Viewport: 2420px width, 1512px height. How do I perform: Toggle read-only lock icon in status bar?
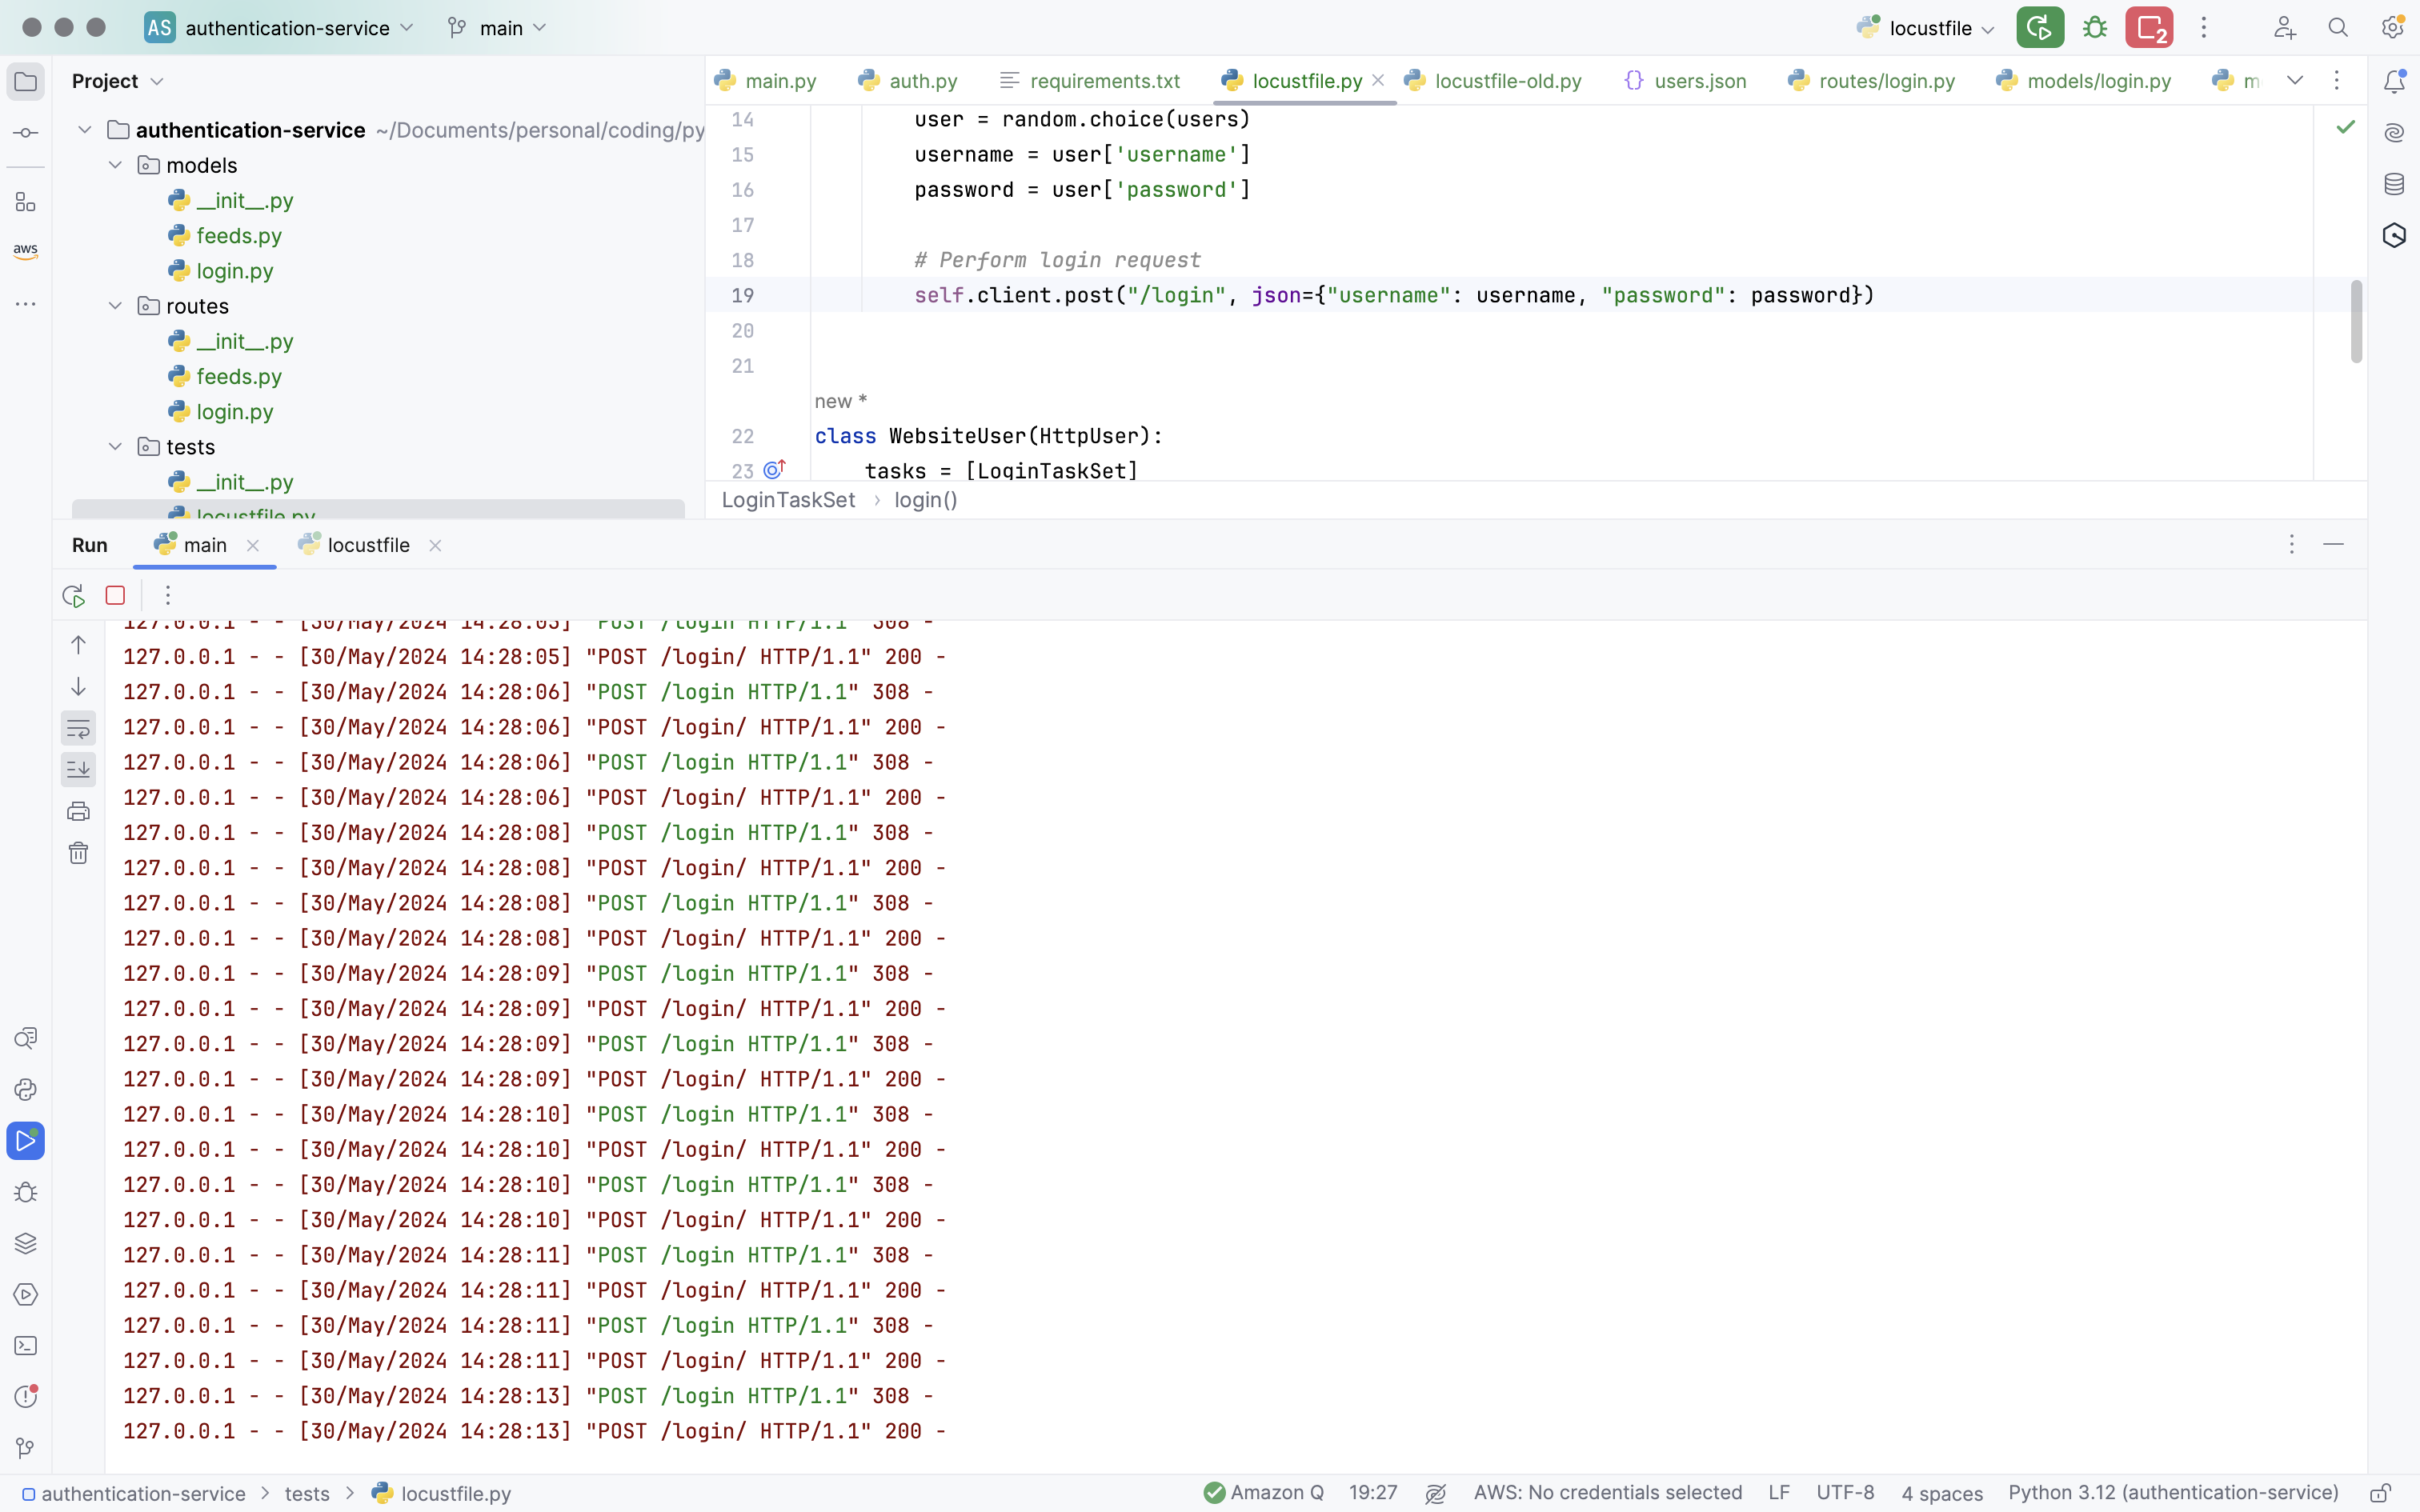[x=2380, y=1493]
